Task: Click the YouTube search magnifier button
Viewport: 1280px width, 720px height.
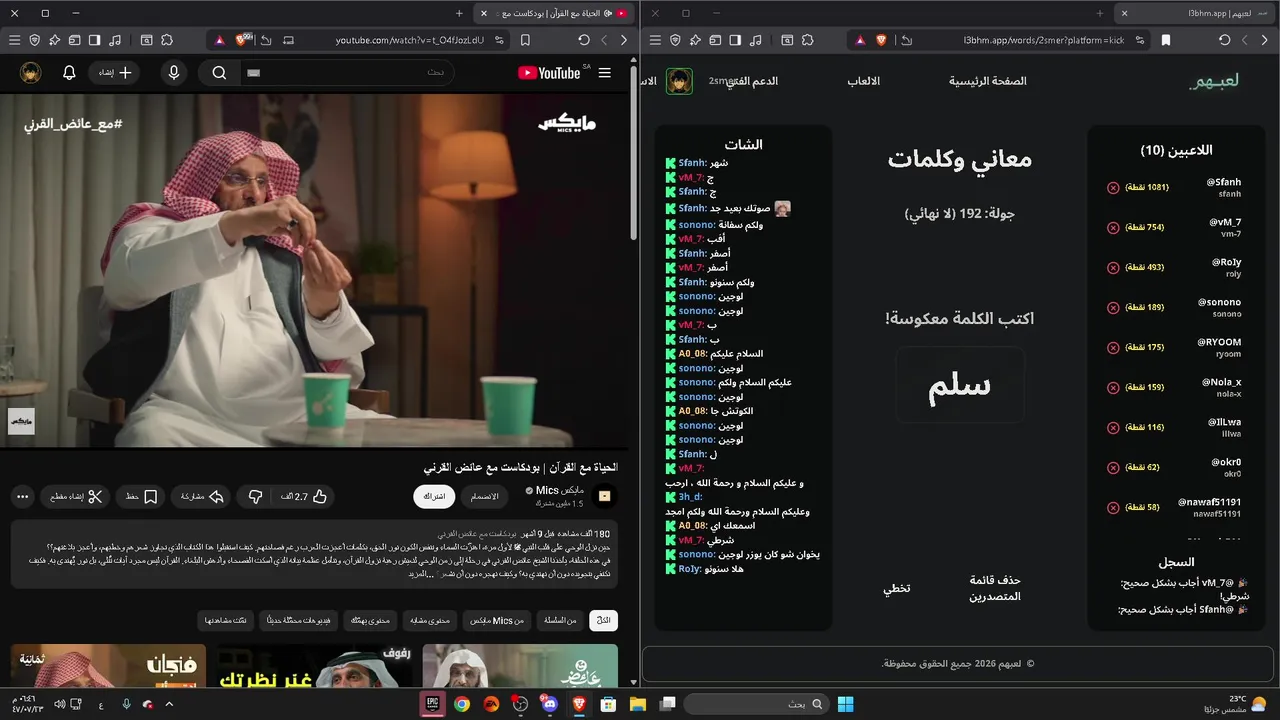Action: click(x=219, y=73)
